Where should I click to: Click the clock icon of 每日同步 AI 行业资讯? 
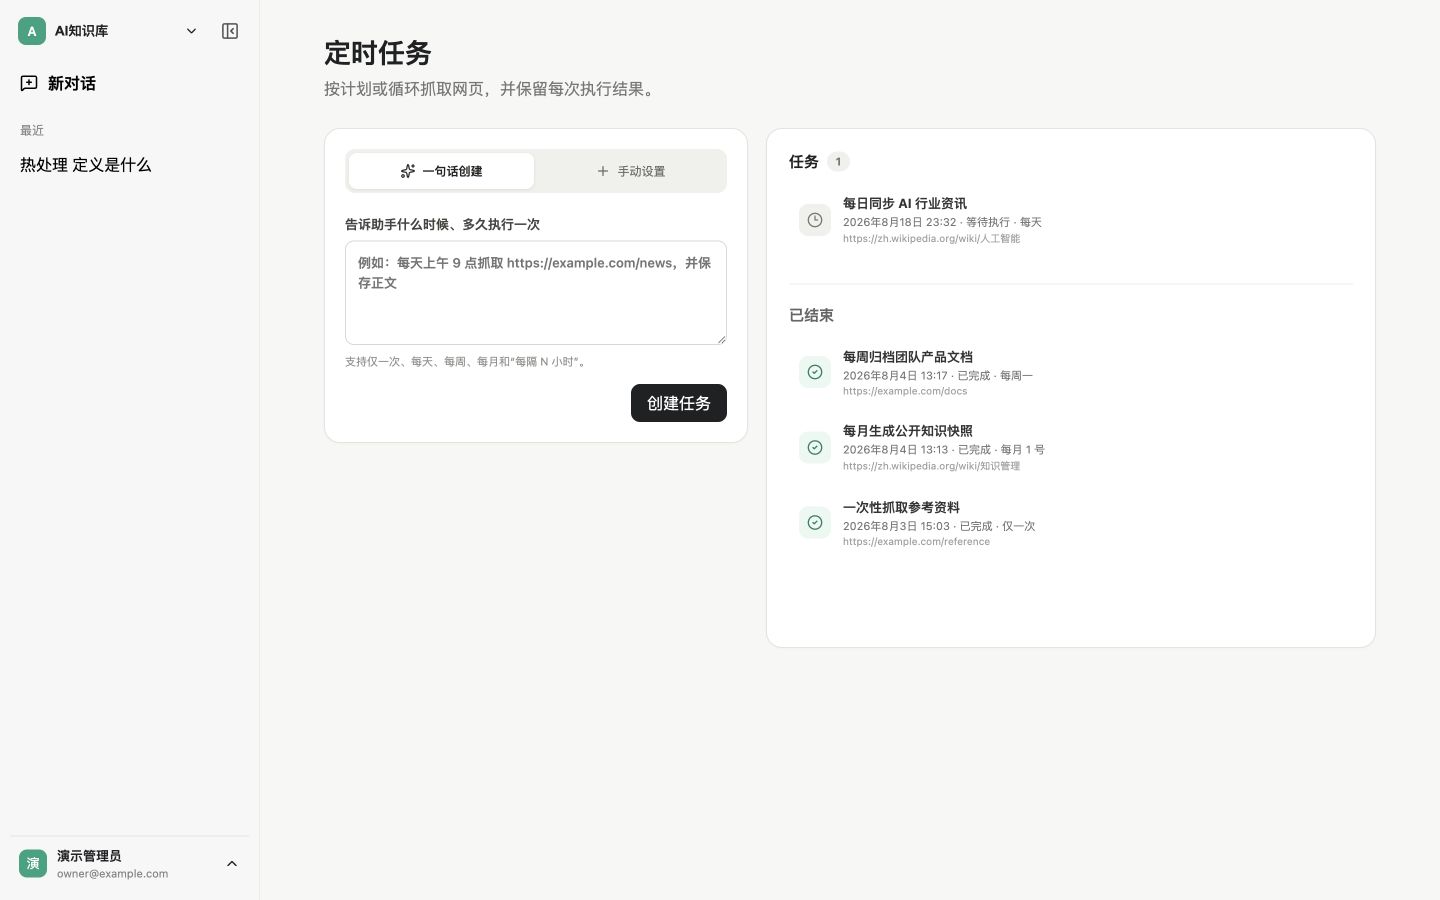815,220
